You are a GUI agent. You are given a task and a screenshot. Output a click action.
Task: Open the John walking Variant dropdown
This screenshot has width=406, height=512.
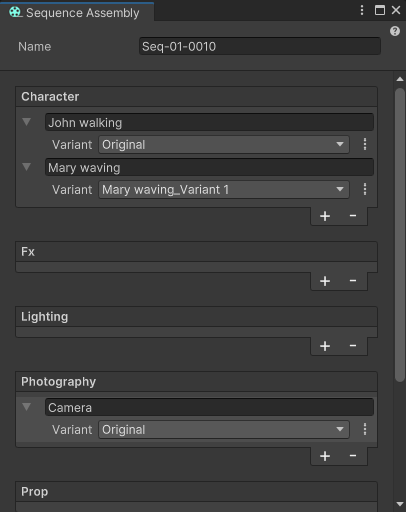pos(224,144)
